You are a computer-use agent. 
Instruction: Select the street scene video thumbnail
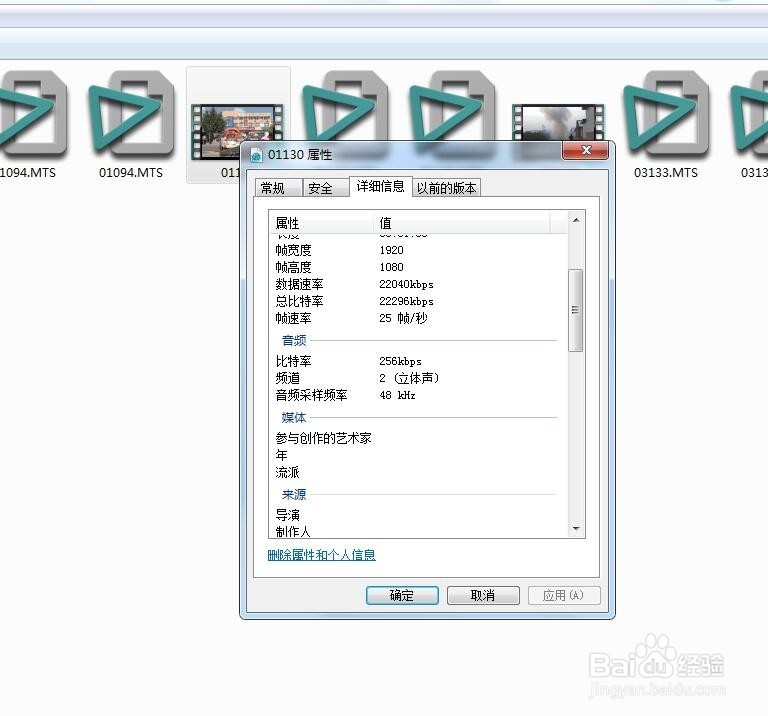point(237,131)
